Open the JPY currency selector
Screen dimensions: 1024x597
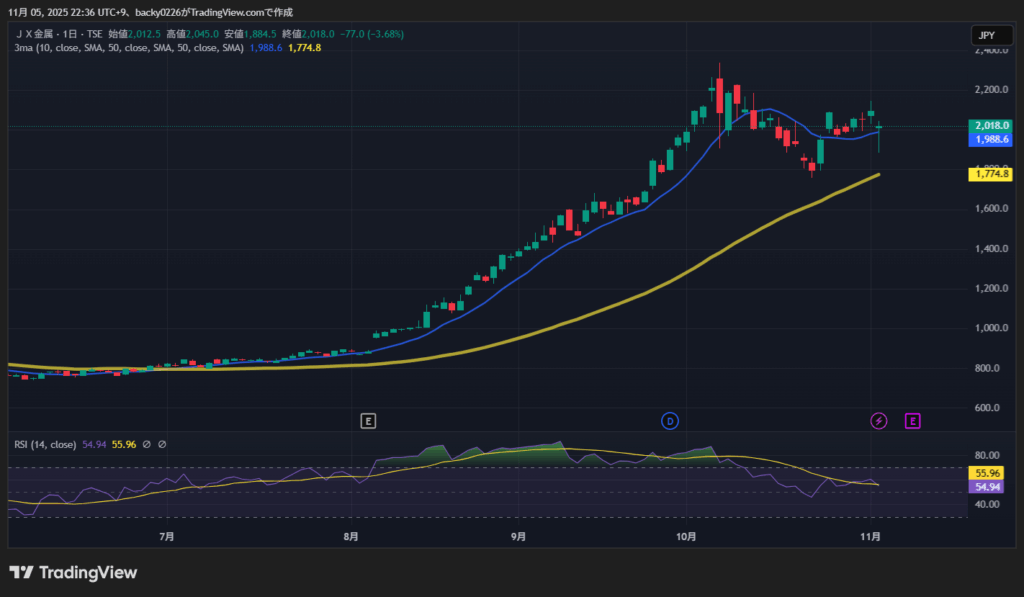coord(986,35)
